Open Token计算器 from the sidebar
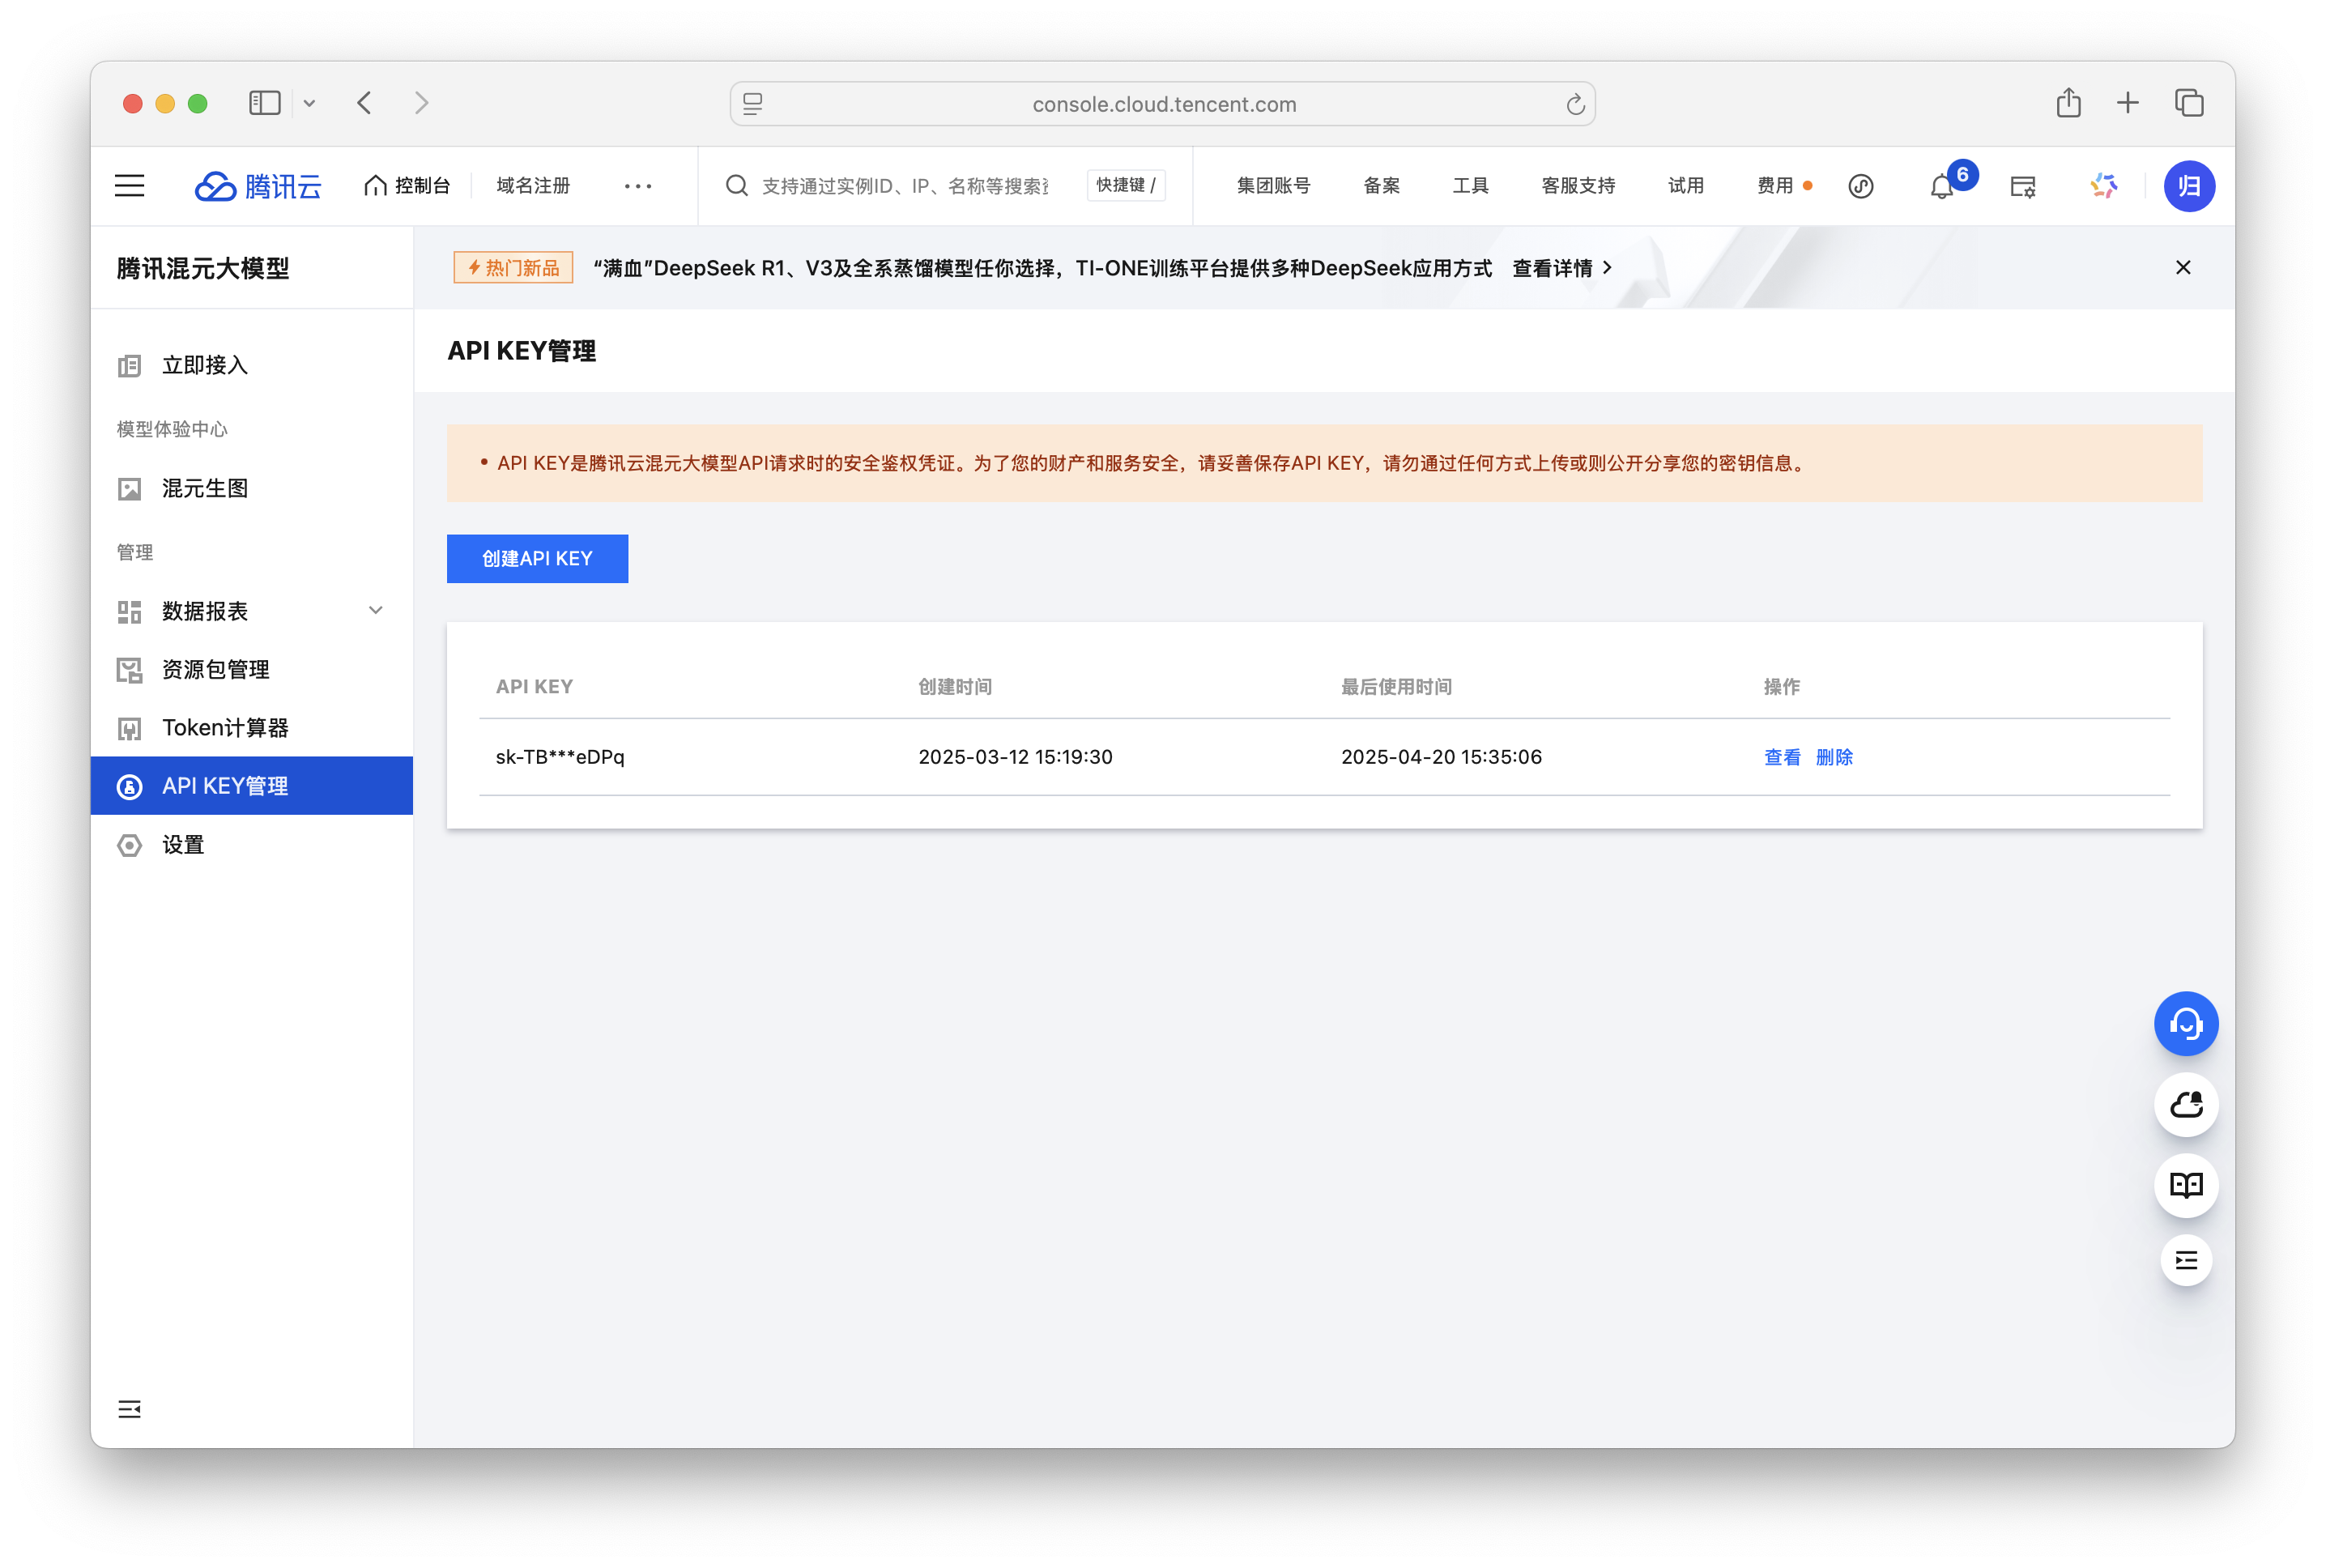 (227, 727)
